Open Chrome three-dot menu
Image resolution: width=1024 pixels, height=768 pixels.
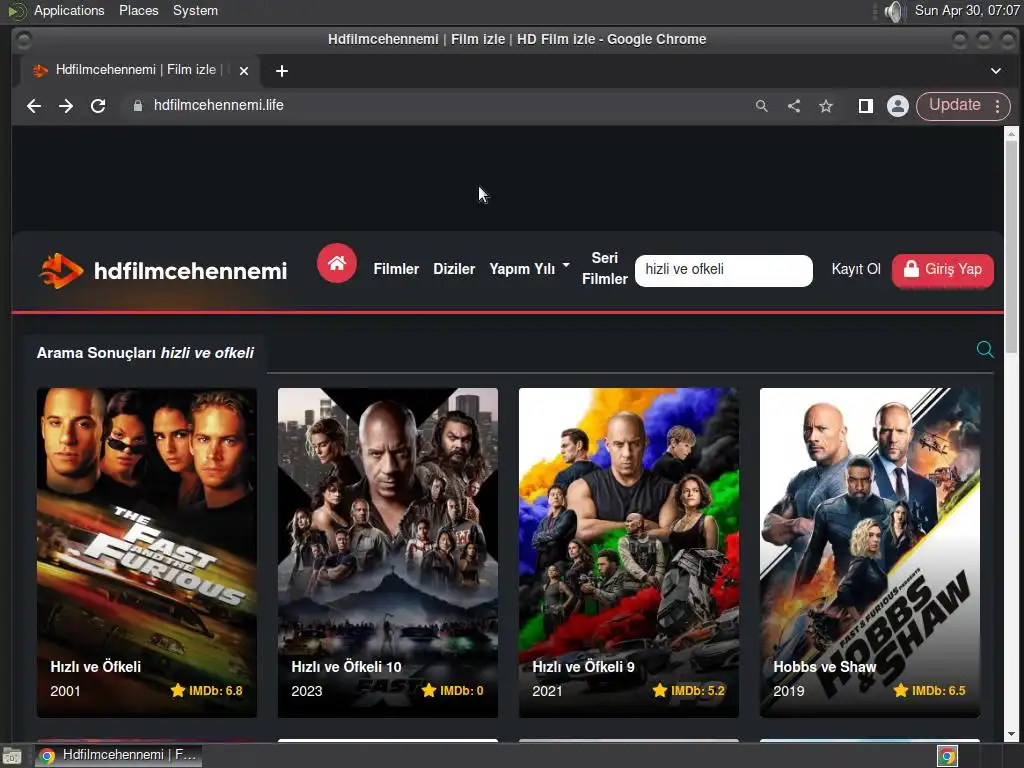coord(997,106)
